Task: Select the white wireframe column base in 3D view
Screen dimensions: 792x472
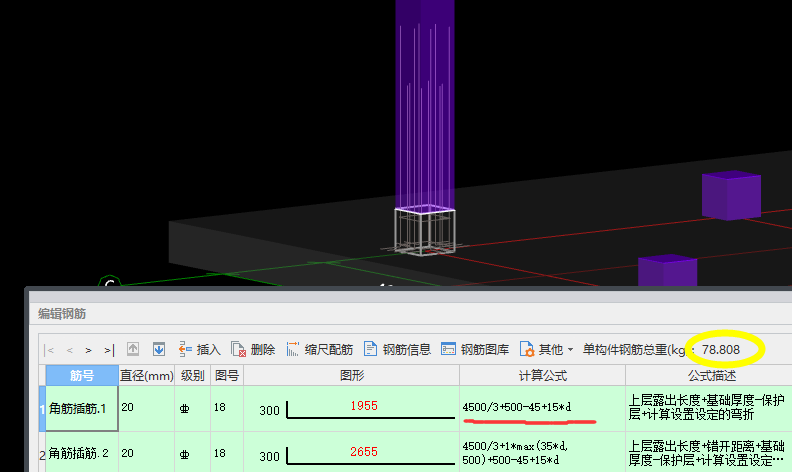Action: 425,231
